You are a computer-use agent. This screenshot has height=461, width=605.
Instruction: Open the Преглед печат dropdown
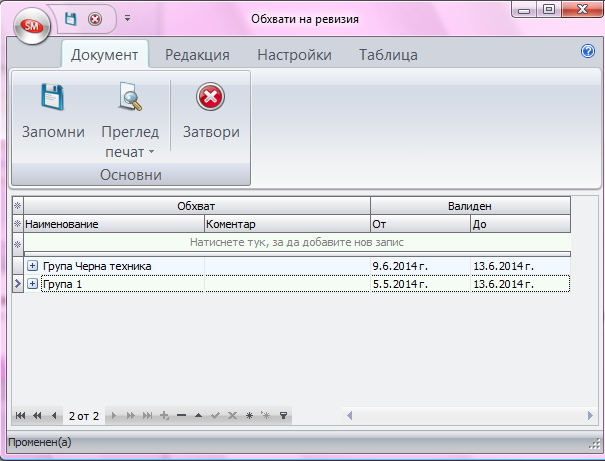point(130,120)
